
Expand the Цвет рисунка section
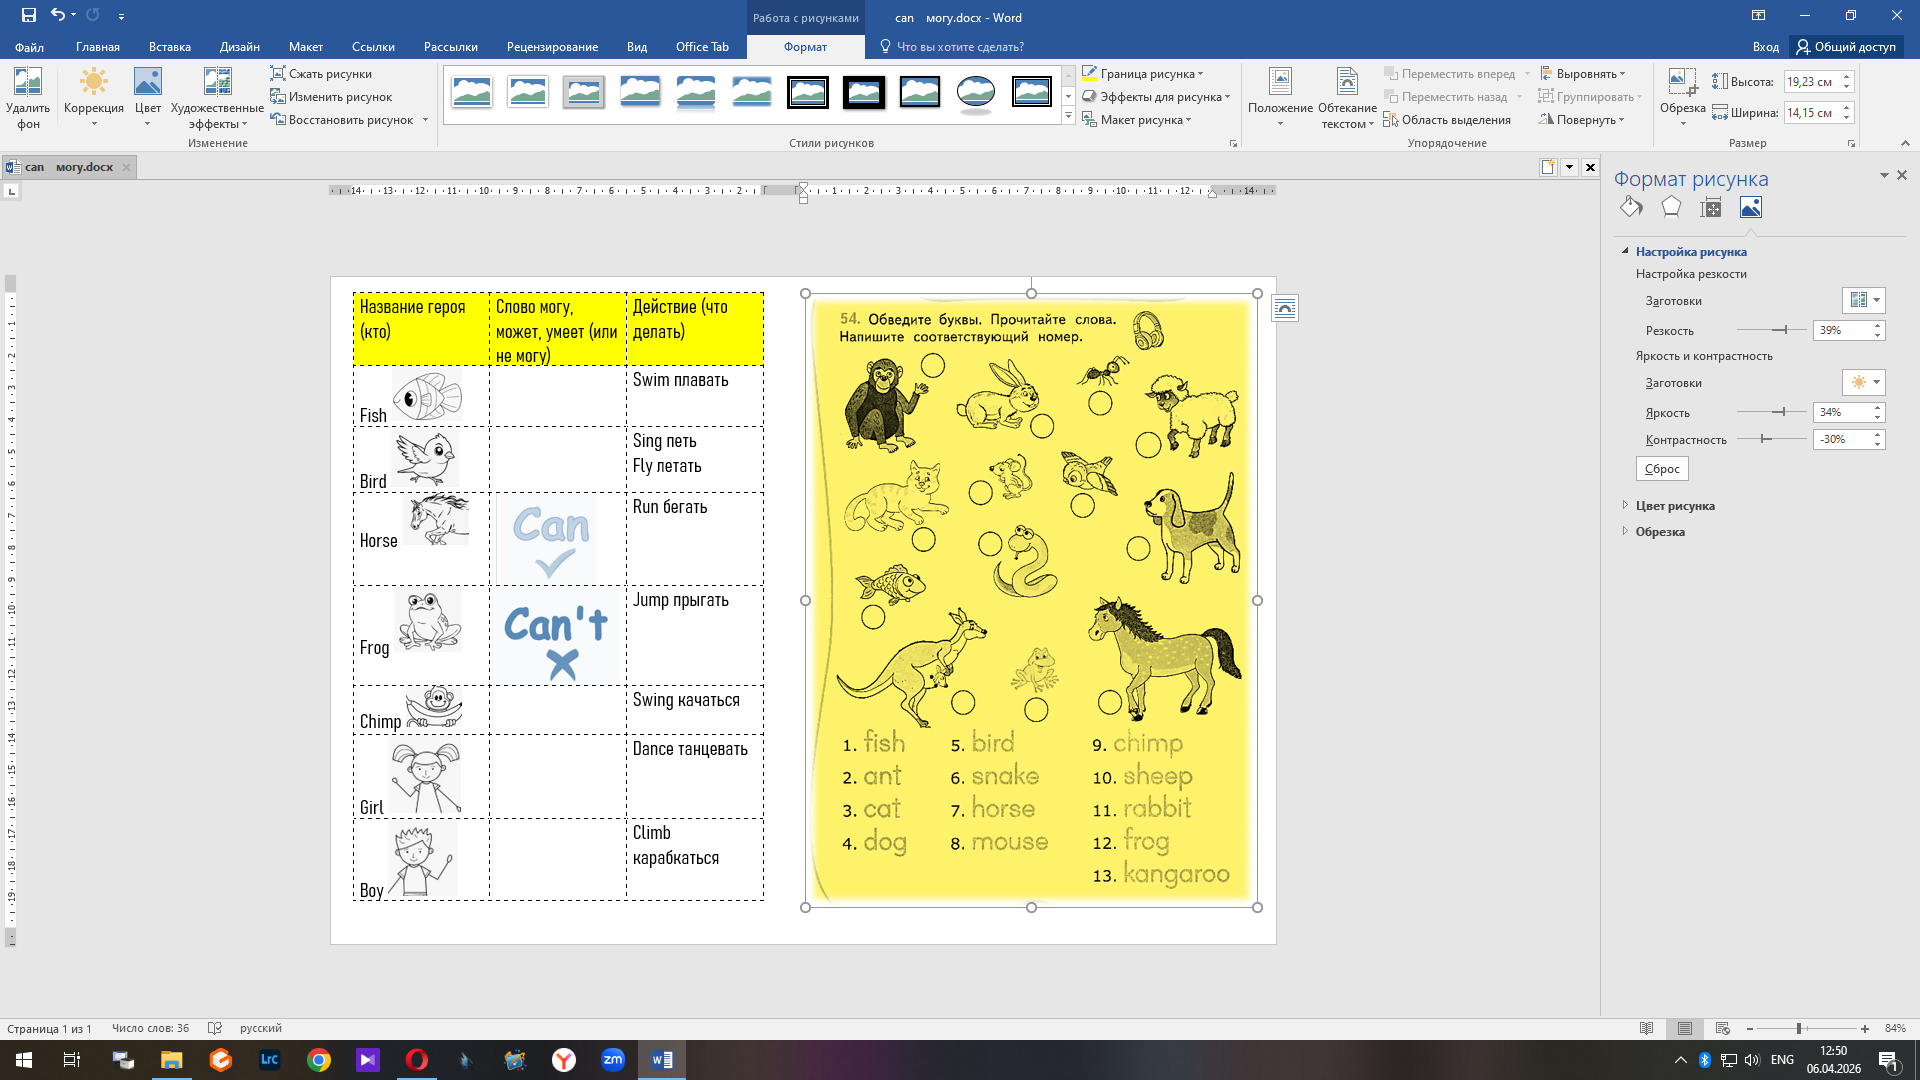click(x=1675, y=506)
